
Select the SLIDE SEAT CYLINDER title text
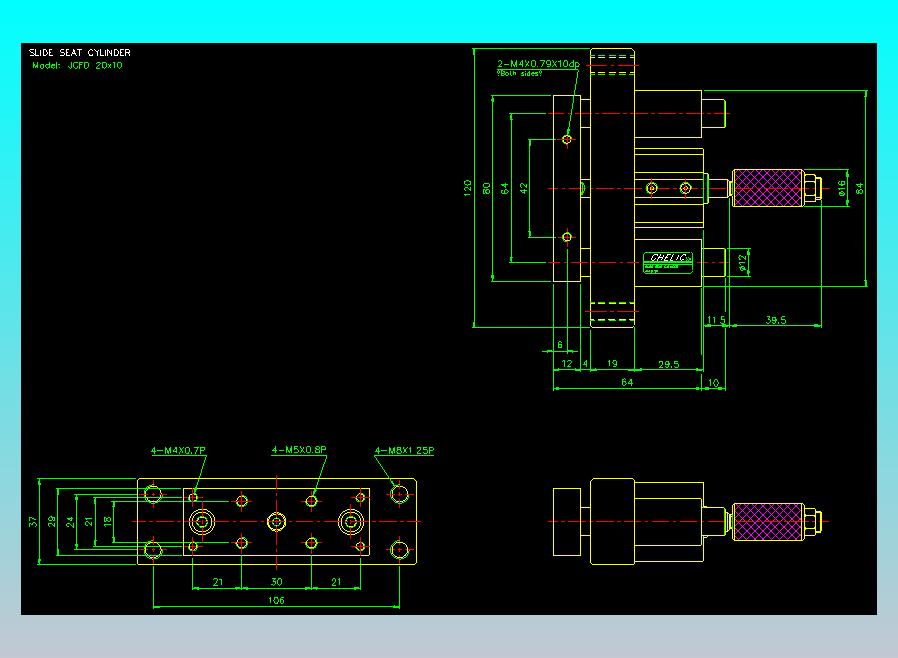tap(80, 52)
